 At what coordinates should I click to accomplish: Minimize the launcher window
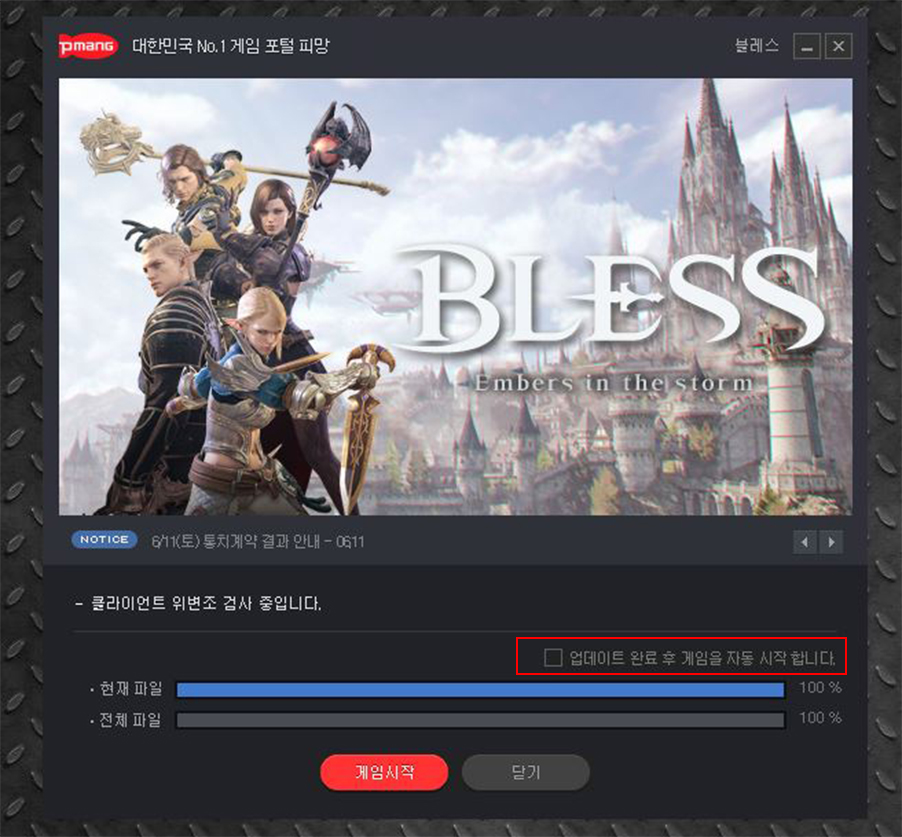(x=807, y=47)
